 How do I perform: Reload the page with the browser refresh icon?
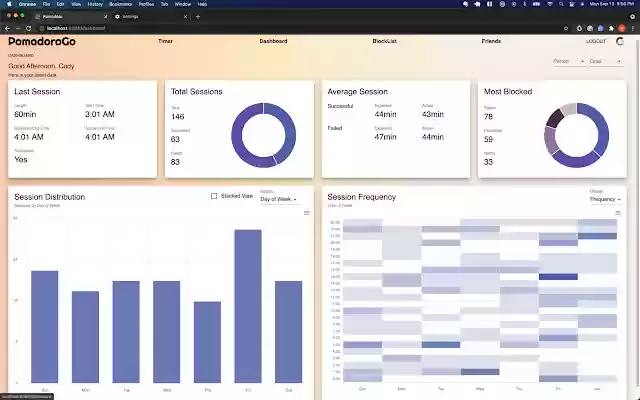pyautogui.click(x=29, y=28)
